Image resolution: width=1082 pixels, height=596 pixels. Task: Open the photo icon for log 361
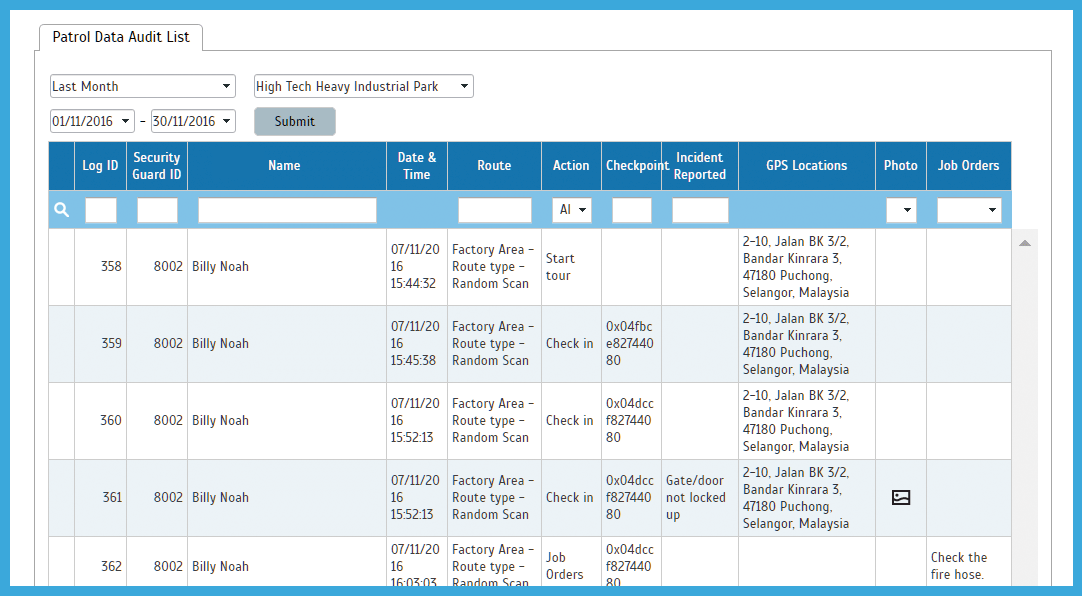[901, 497]
